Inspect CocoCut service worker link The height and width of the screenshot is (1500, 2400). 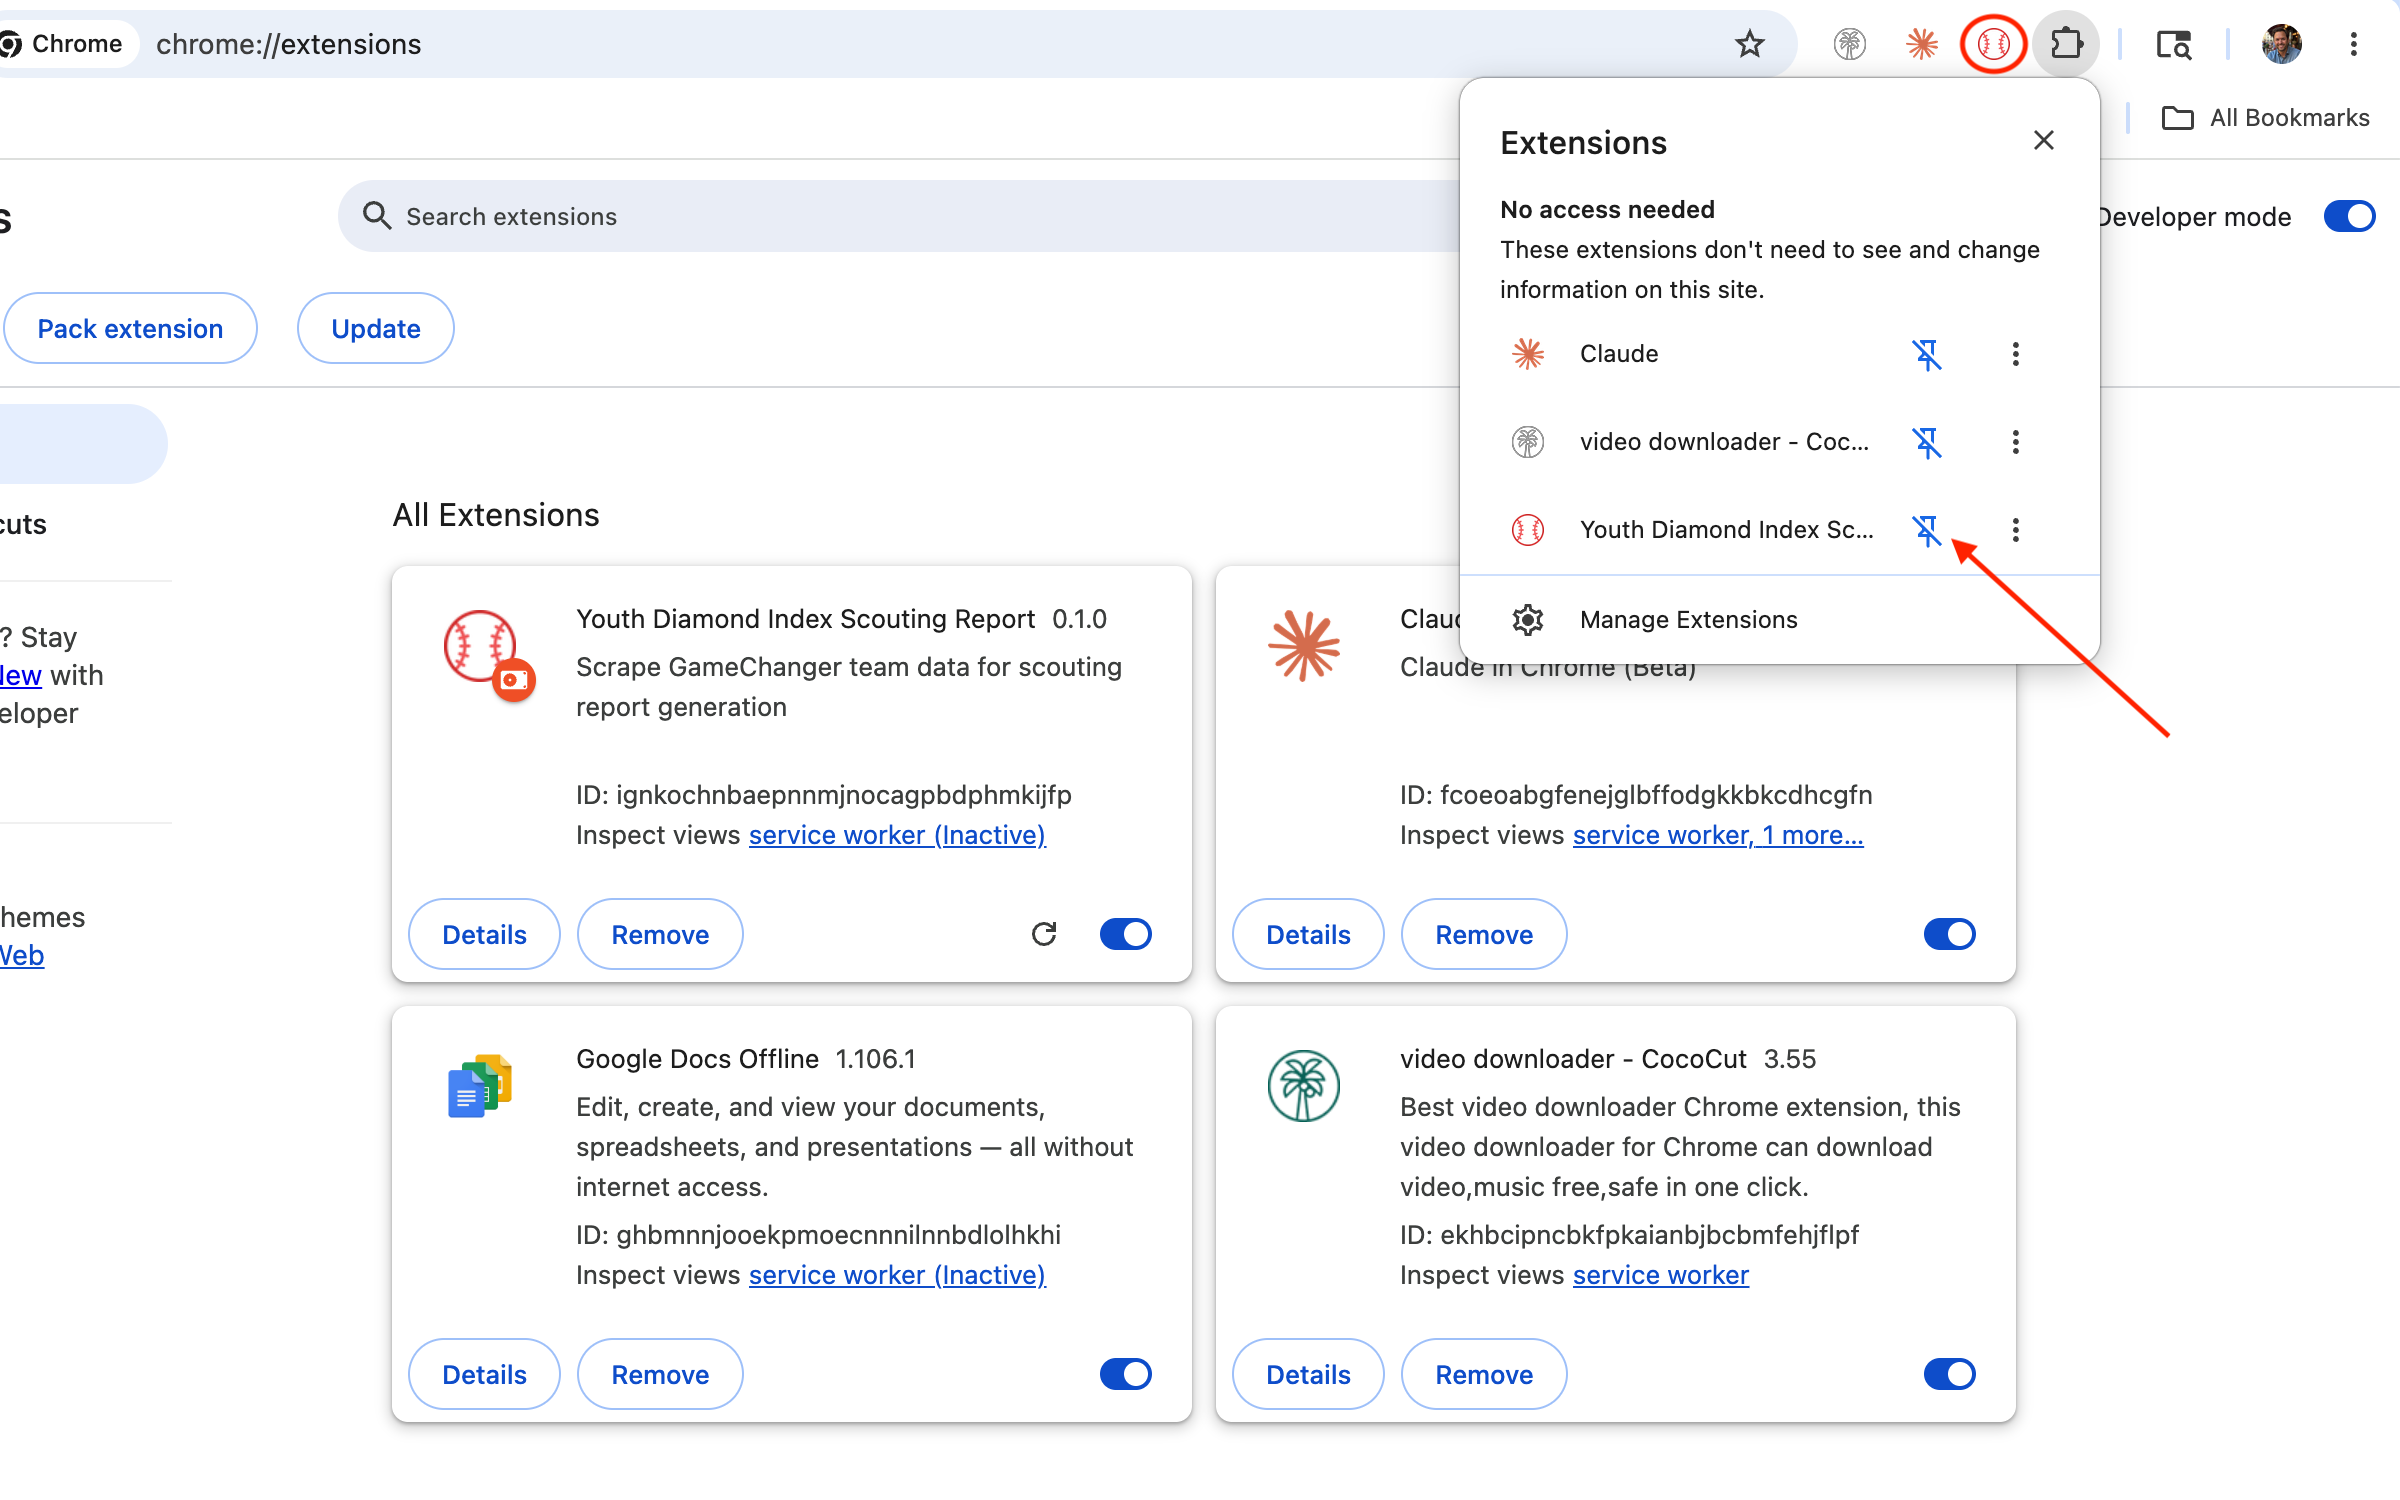tap(1661, 1275)
